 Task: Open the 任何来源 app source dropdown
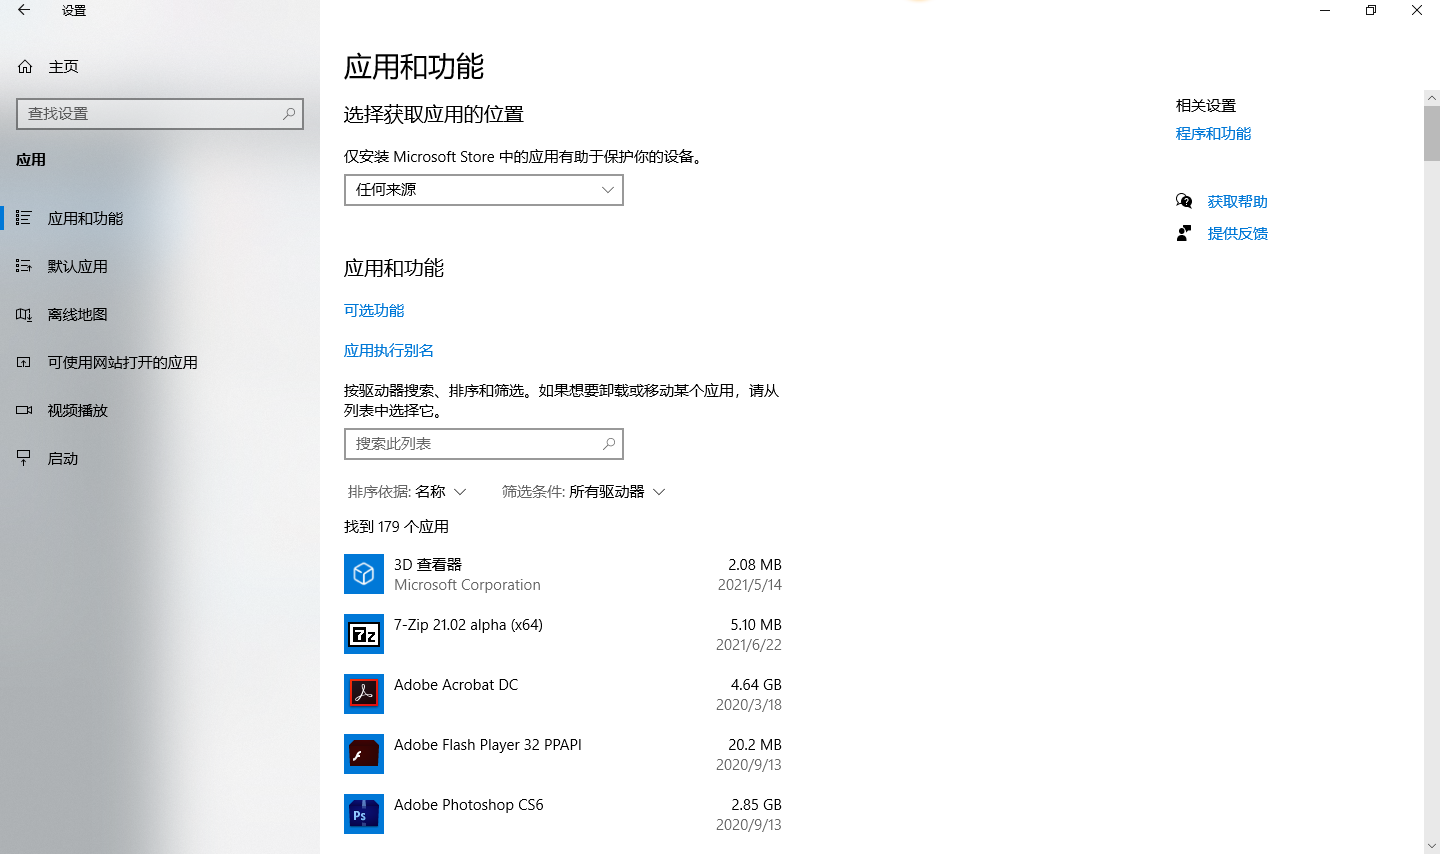[484, 190]
